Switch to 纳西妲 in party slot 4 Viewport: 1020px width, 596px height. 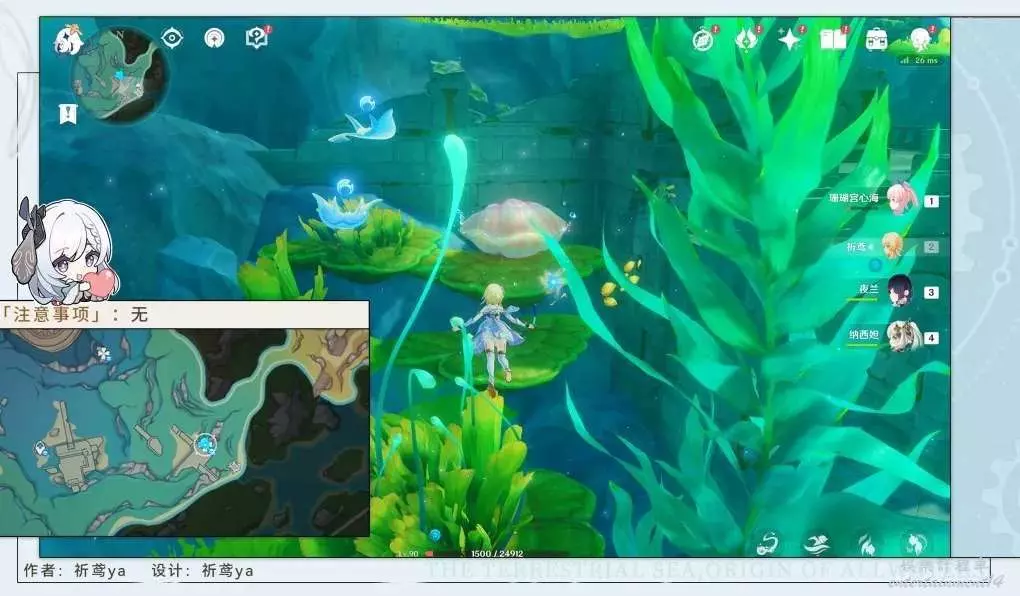click(899, 337)
